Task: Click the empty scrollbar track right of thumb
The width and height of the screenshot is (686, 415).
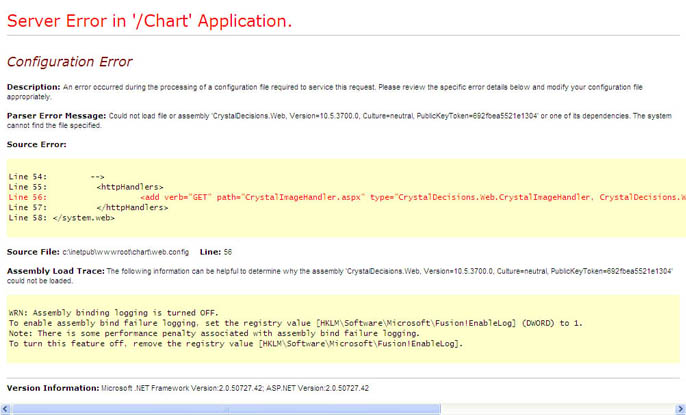Action: (x=558, y=409)
